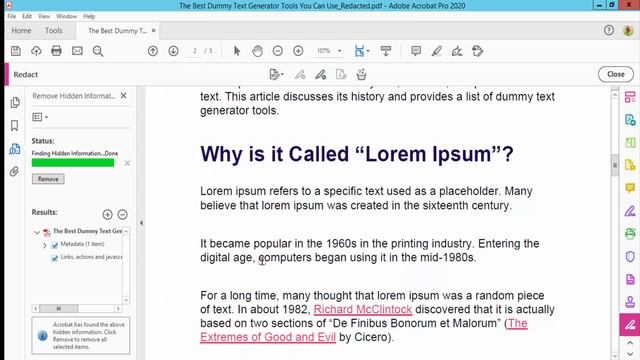This screenshot has height=360, width=640.
Task: Click the Comment tool in right pane
Action: [630, 188]
